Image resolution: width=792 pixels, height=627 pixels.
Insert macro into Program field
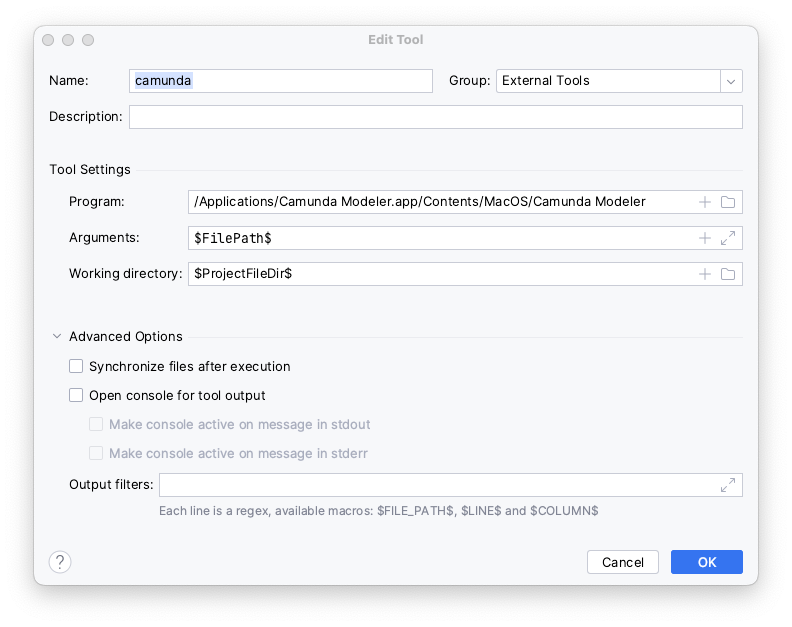coord(705,202)
